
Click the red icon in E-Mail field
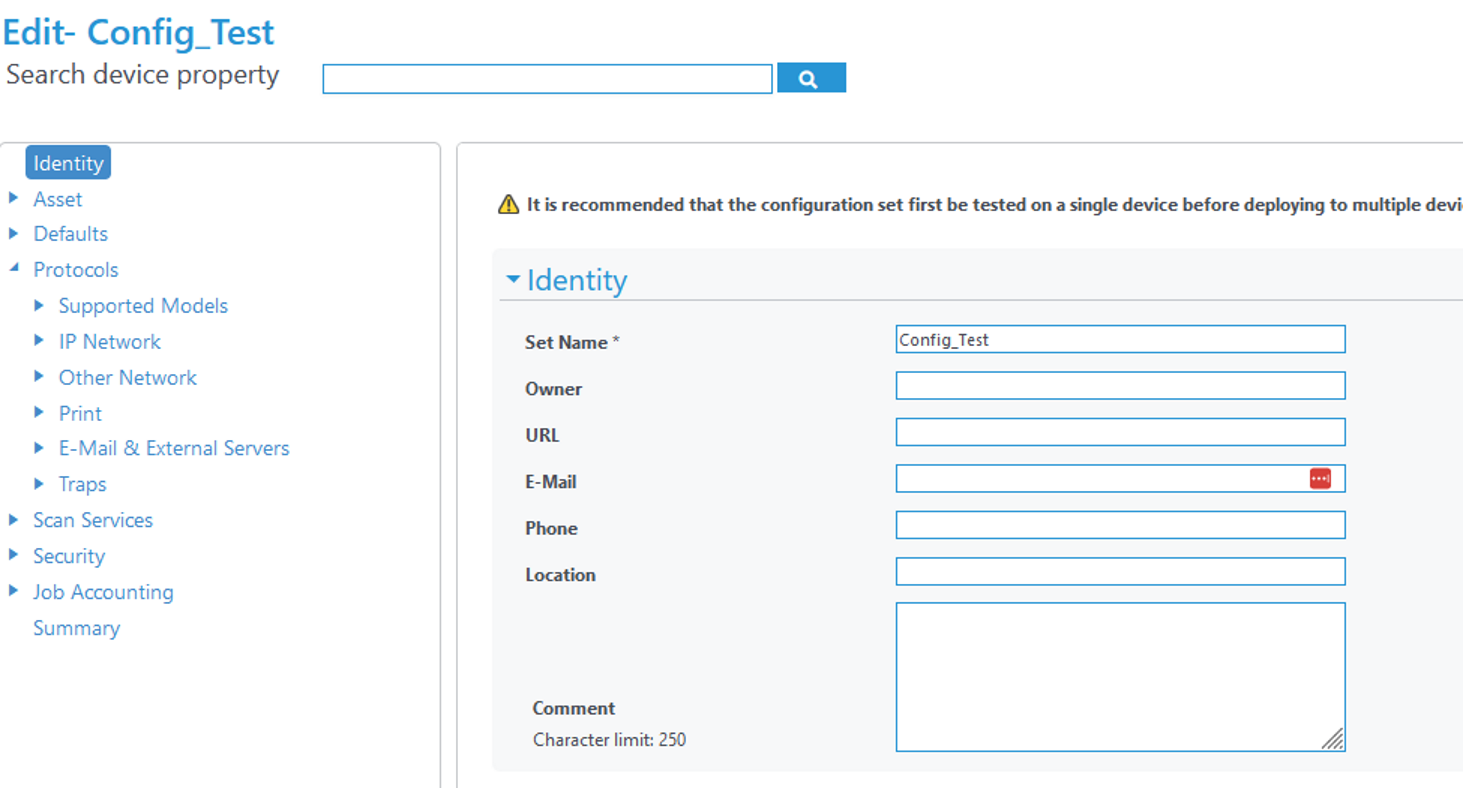(1320, 479)
